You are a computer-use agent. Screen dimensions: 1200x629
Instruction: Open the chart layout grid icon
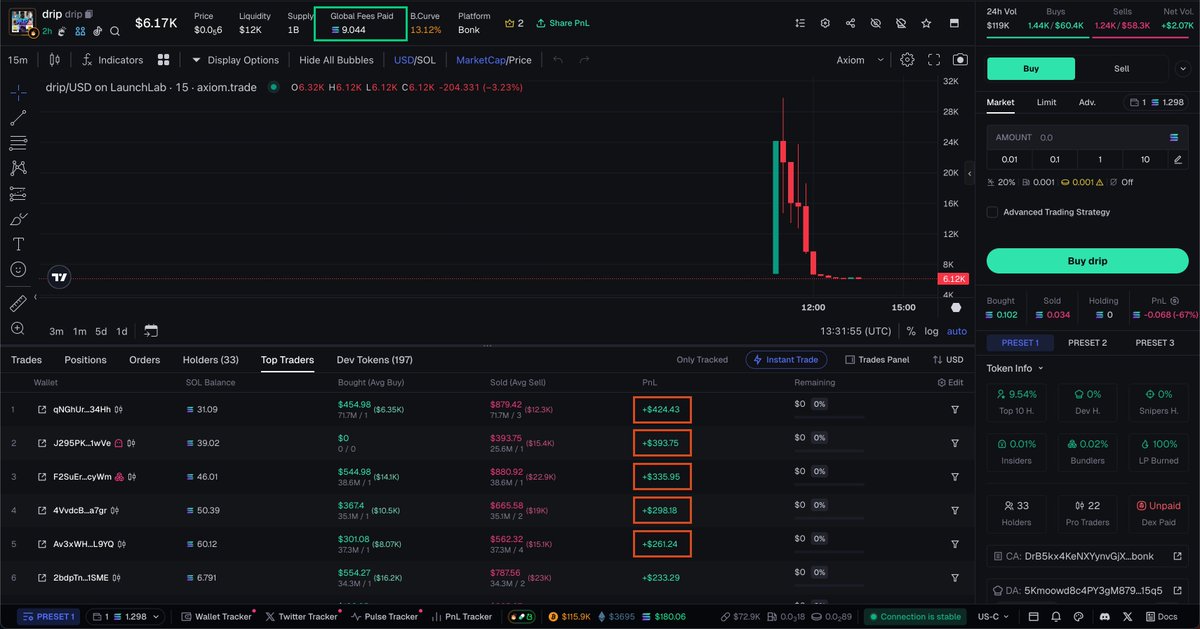(x=163, y=60)
